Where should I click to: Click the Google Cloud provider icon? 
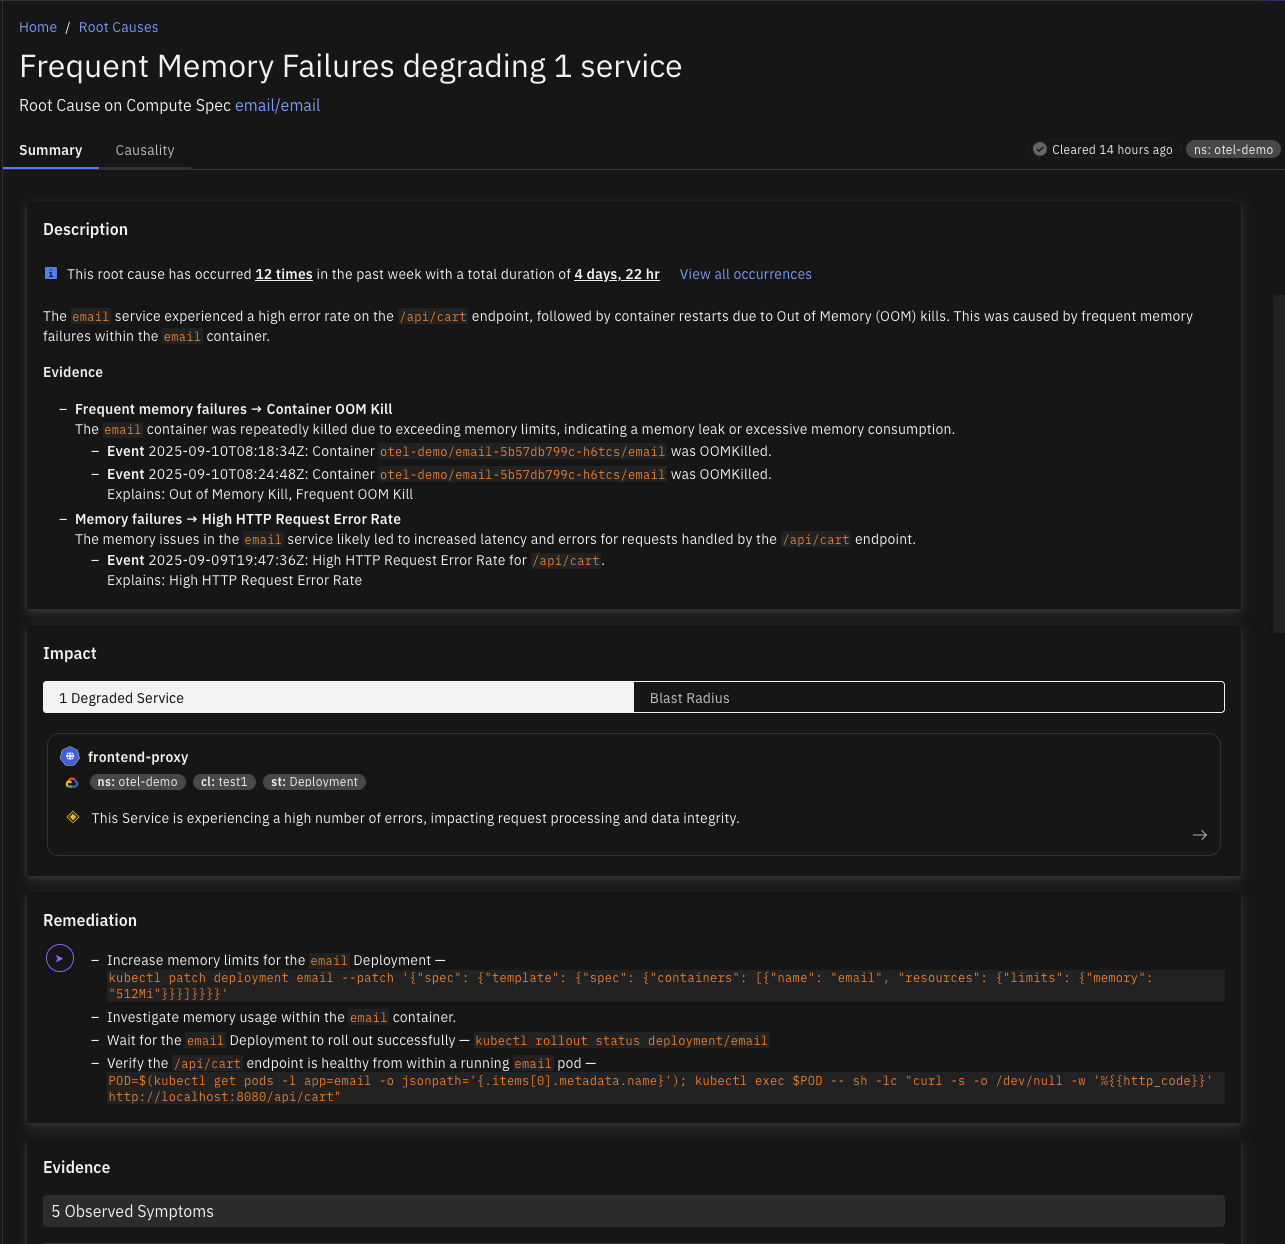click(72, 783)
